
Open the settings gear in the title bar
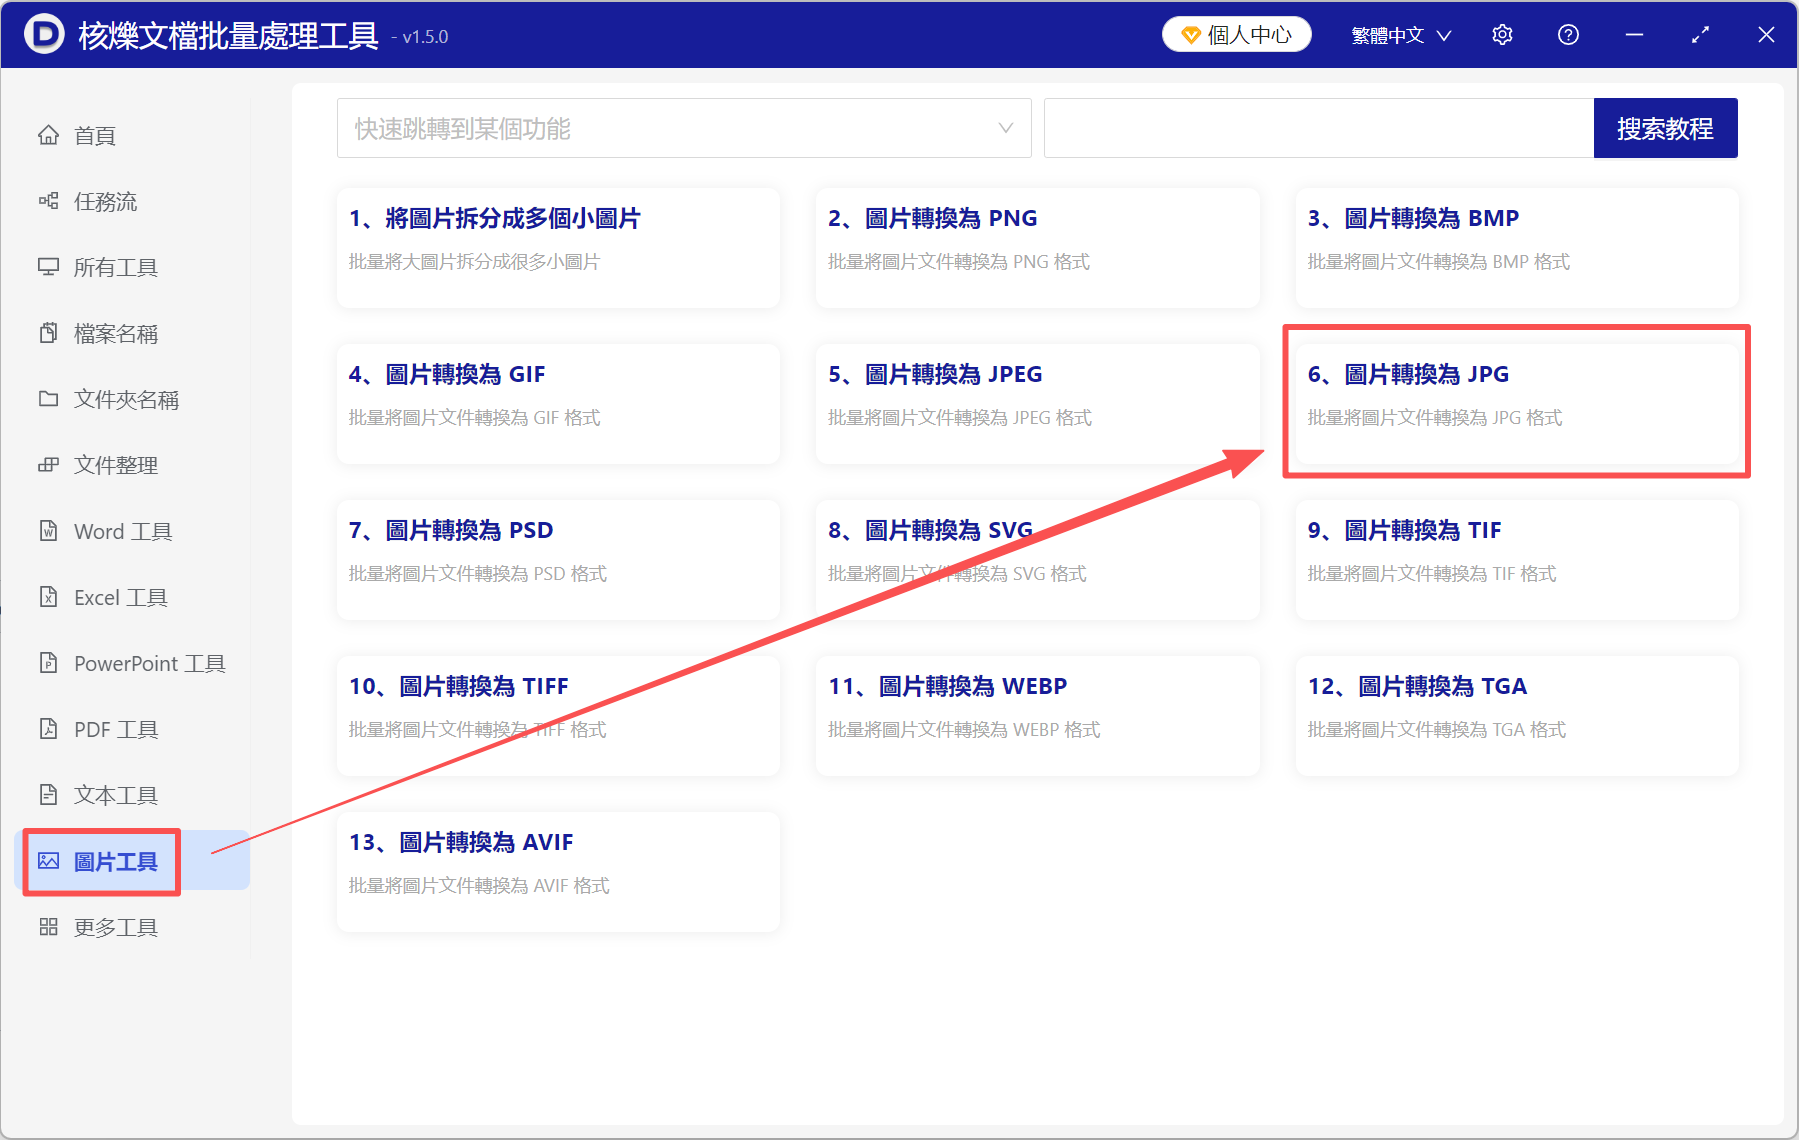click(1502, 33)
